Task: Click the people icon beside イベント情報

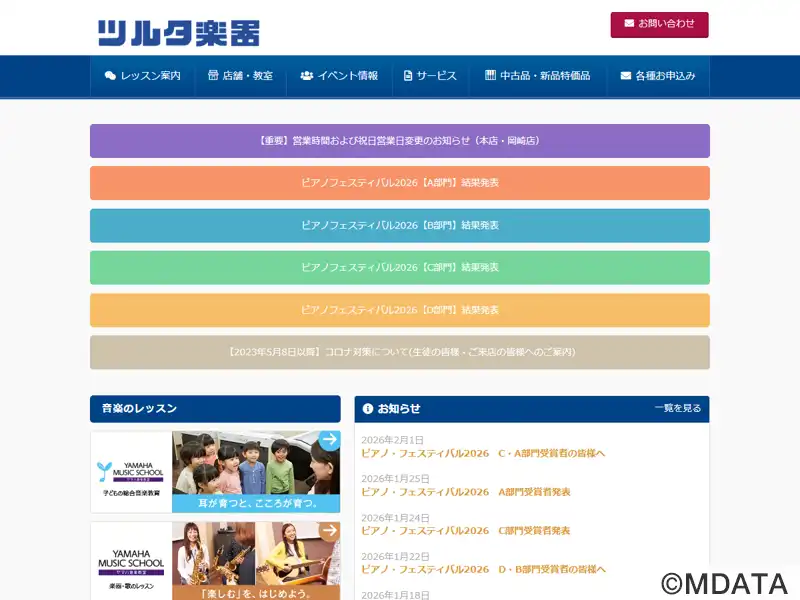Action: point(307,76)
